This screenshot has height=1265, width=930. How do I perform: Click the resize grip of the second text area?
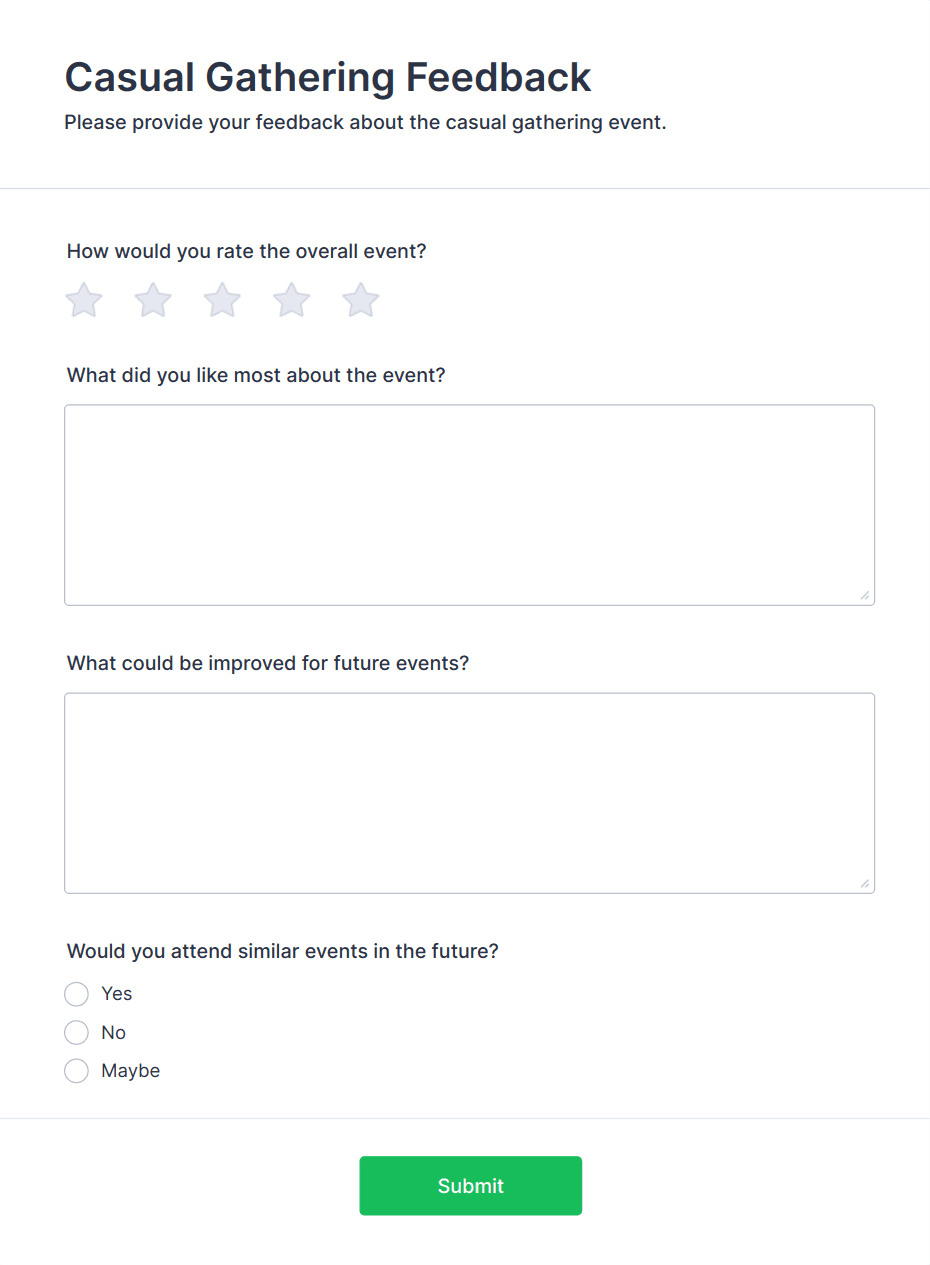866,884
